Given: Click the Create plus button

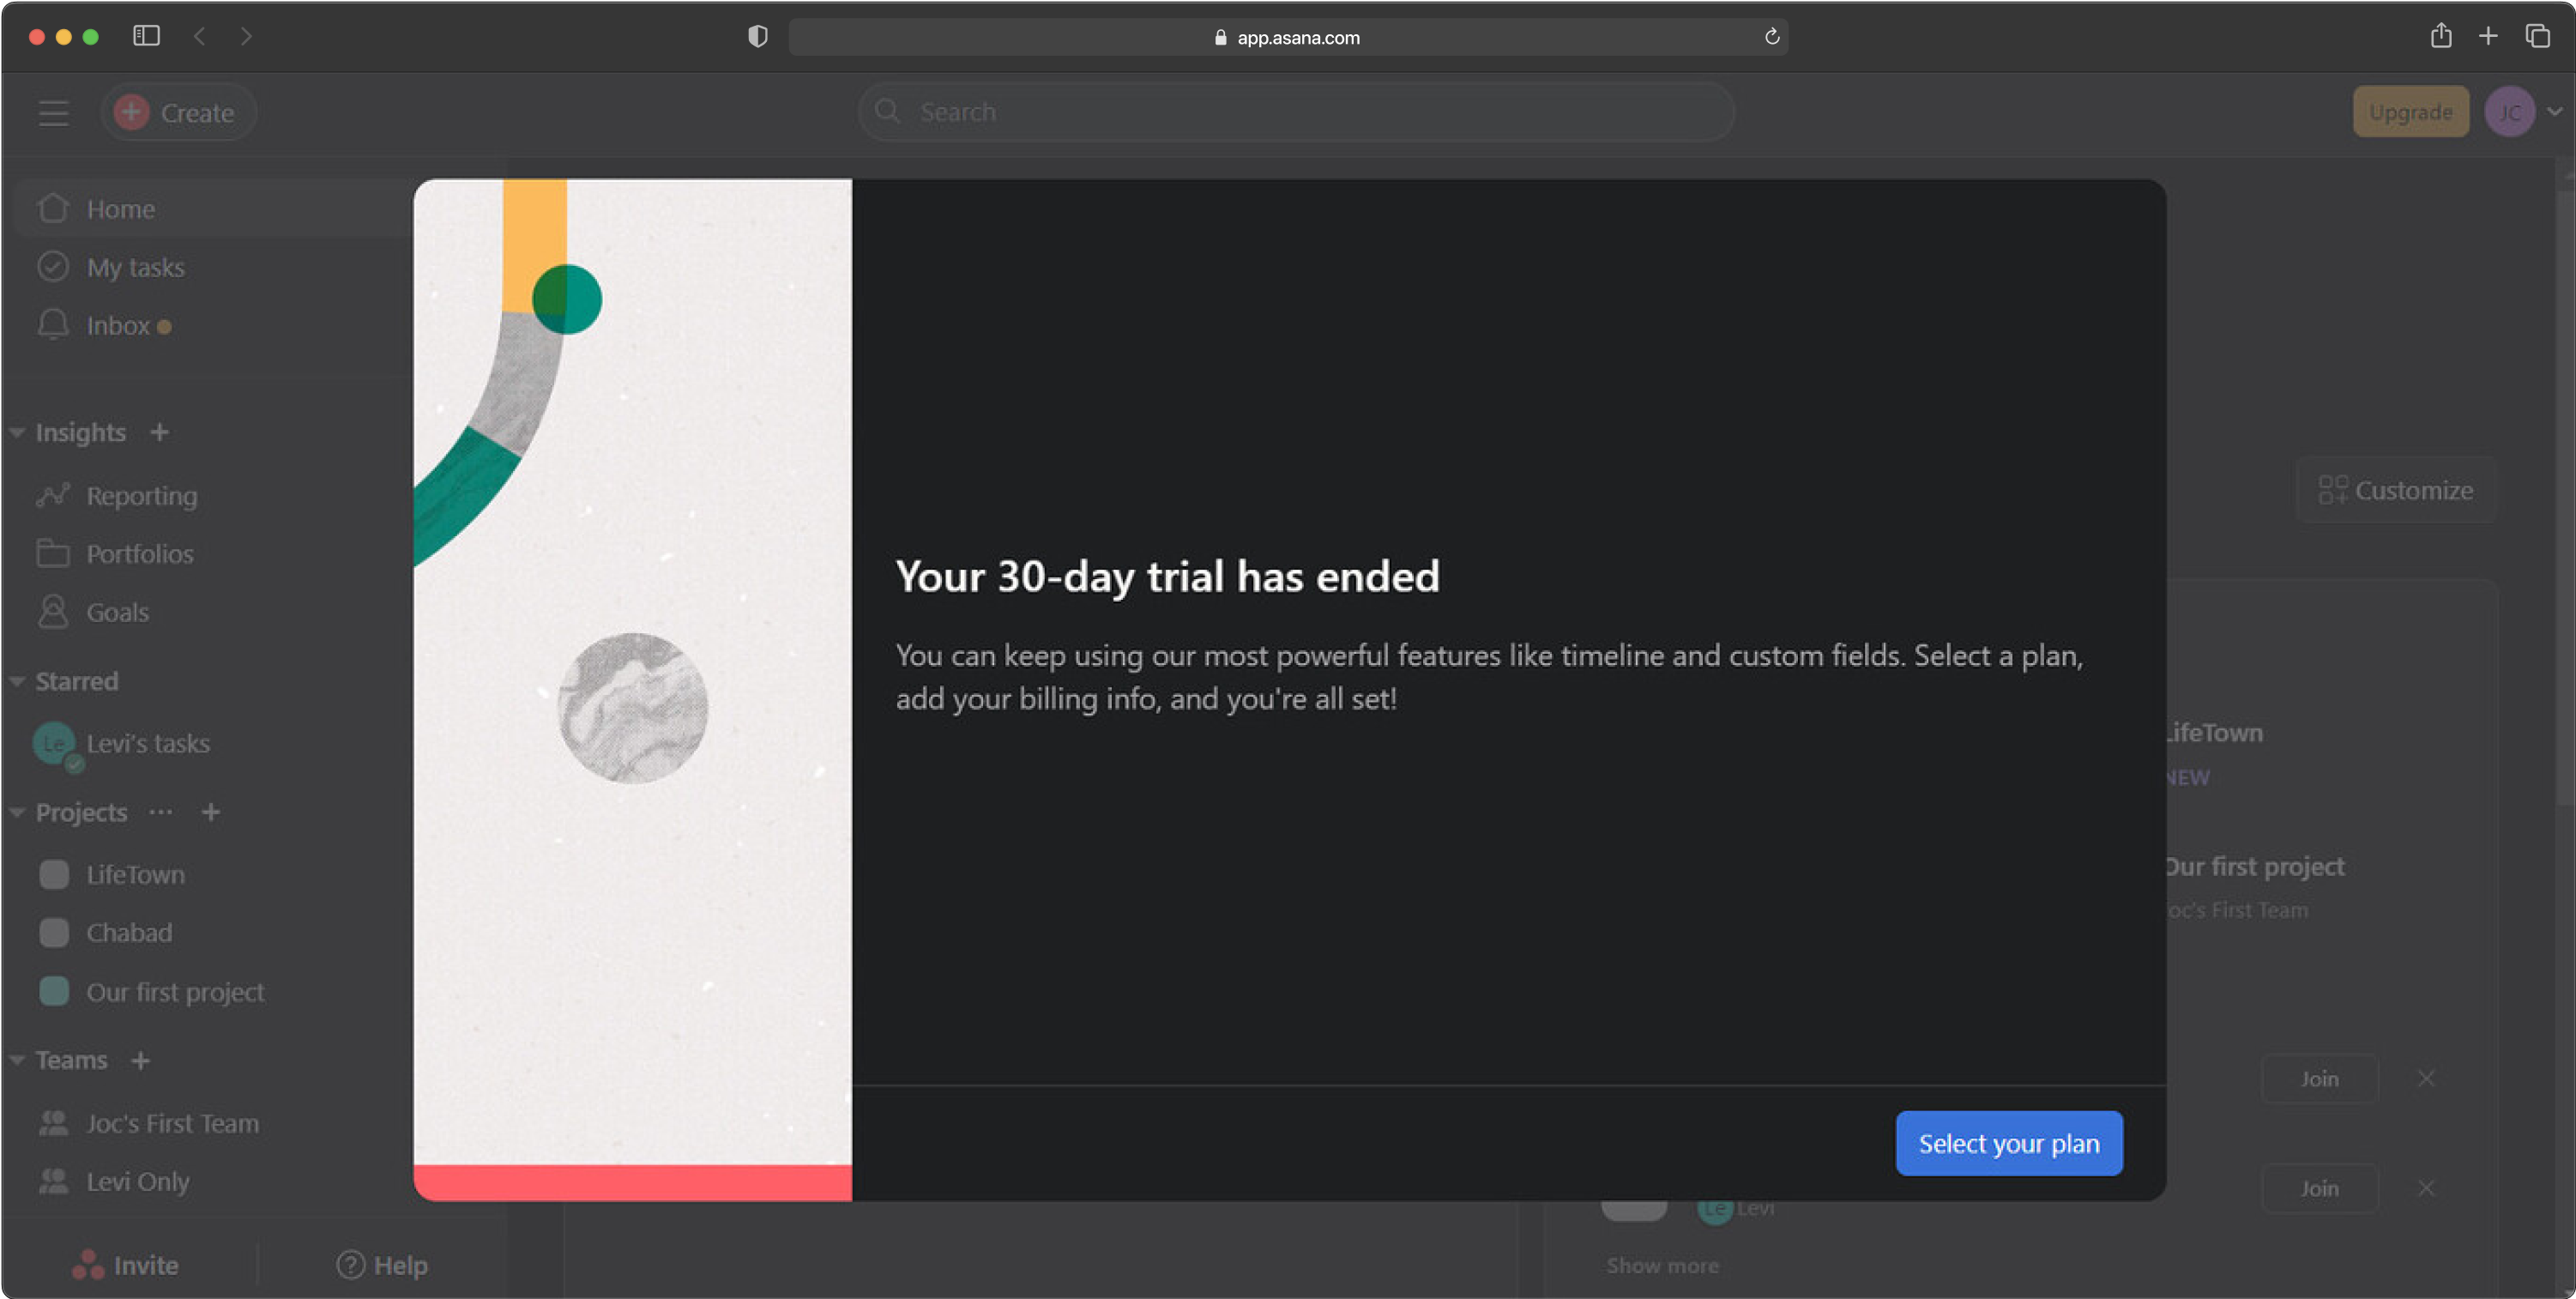Looking at the screenshot, I should [178, 112].
